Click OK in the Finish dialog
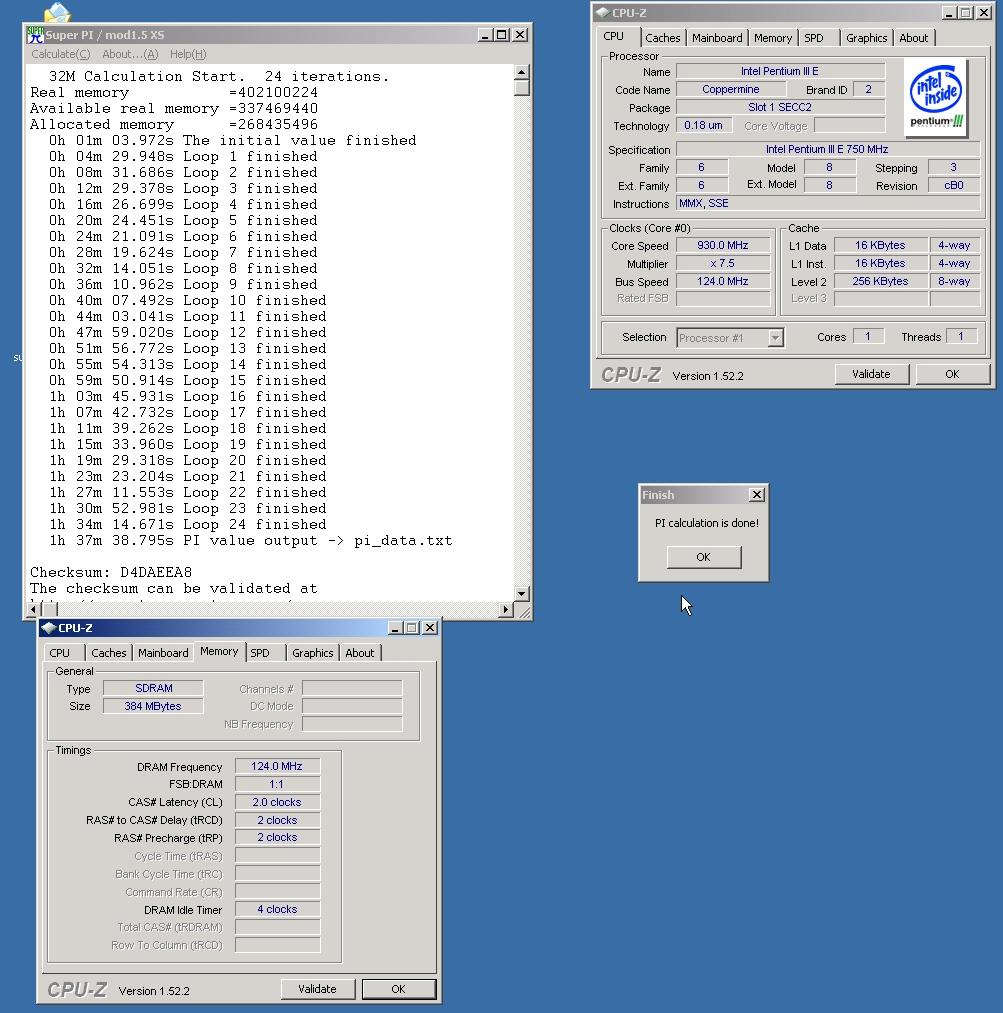This screenshot has width=1003, height=1013. coord(703,557)
